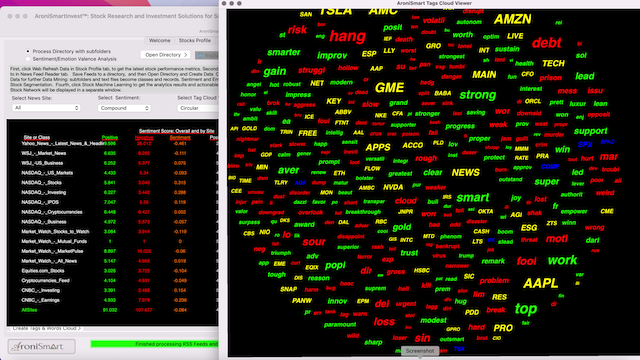Select the Equities.com_Stocks row

click(43, 271)
